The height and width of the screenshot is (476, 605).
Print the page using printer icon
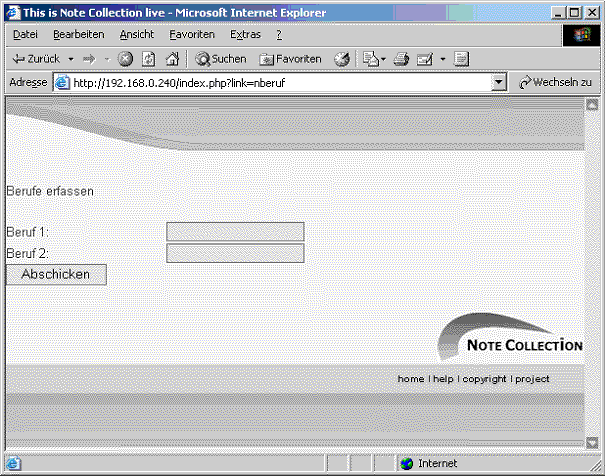(x=401, y=59)
